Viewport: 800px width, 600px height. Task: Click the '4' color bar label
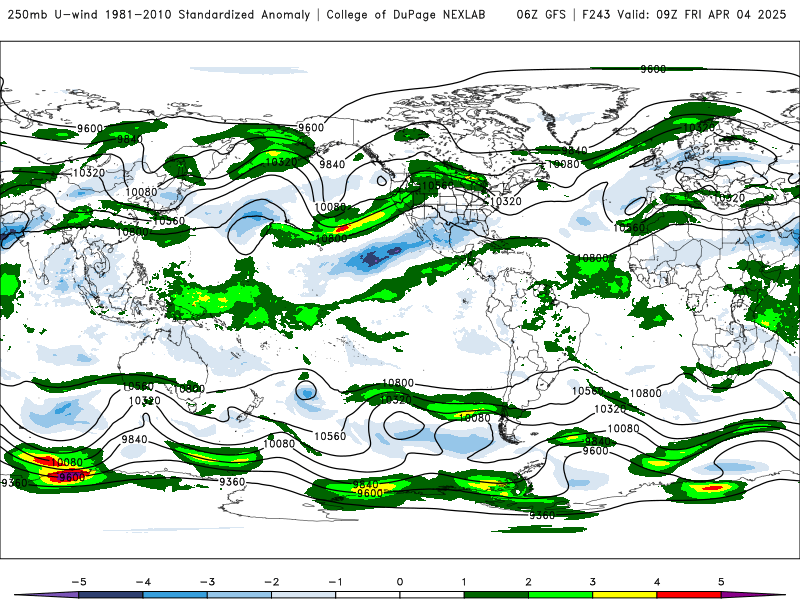coord(657,582)
